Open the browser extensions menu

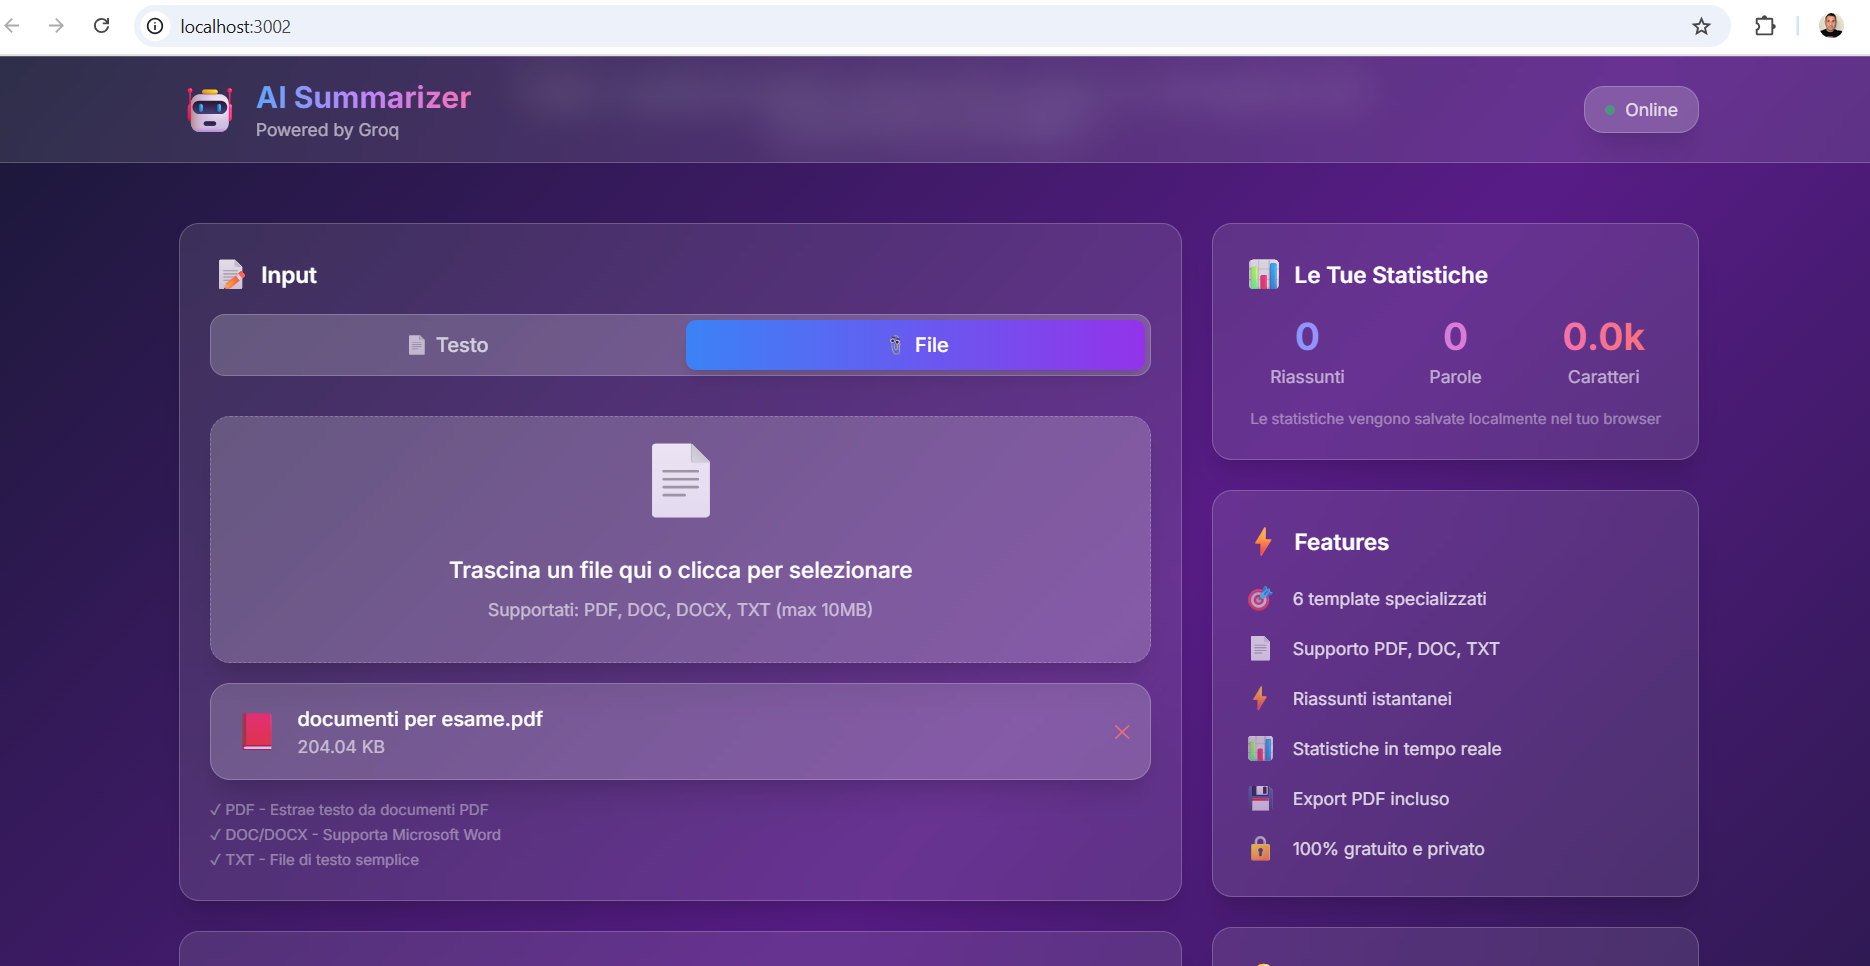(x=1765, y=26)
